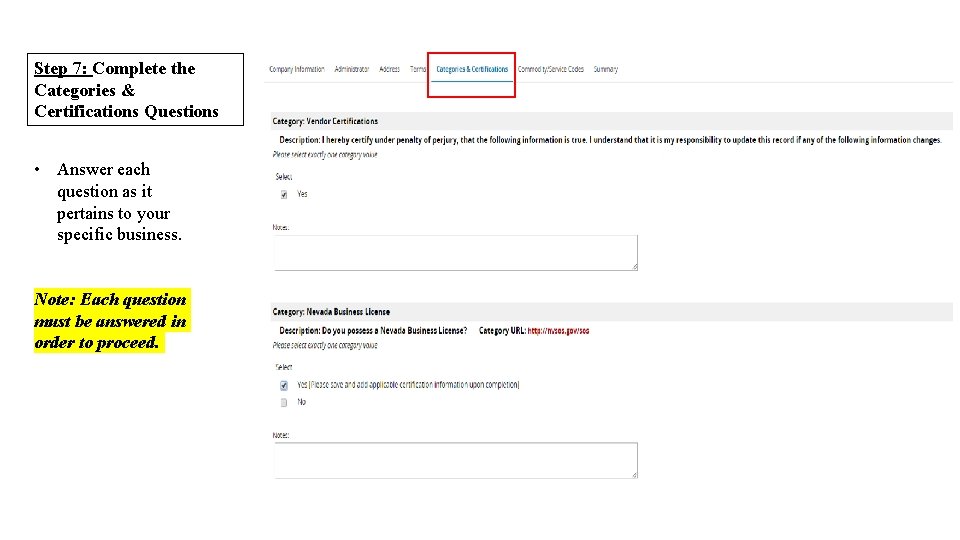Click 'Category: Vendor Certifications' heading
The height and width of the screenshot is (540, 960).
pos(325,121)
